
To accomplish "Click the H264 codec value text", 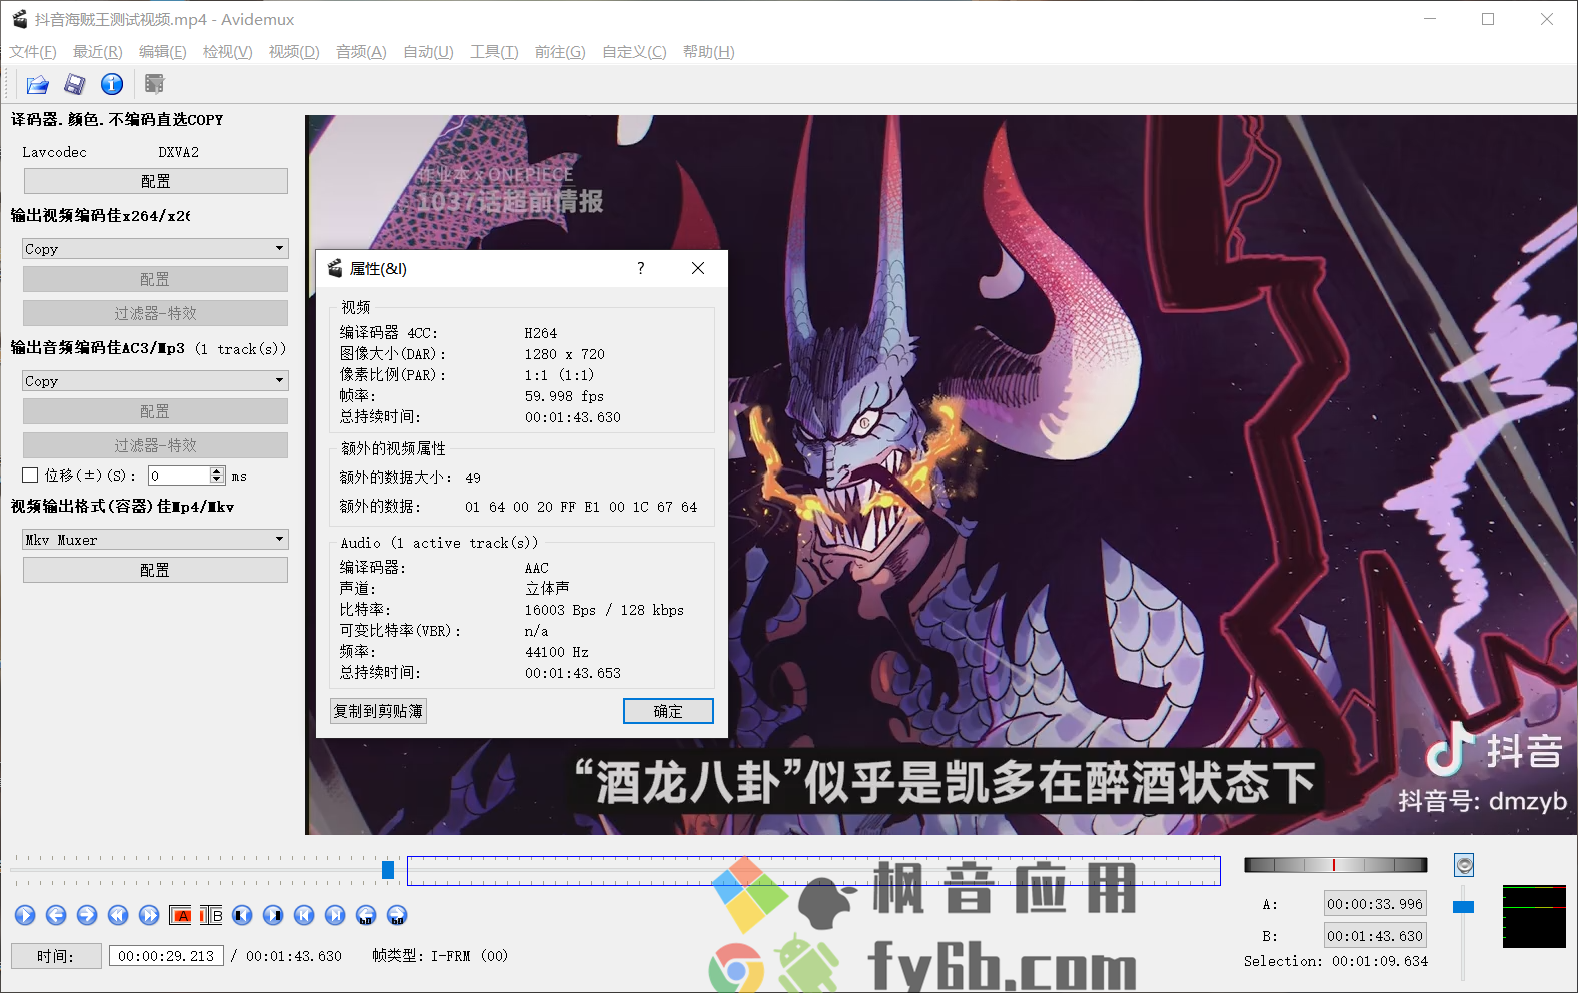I will 541,333.
